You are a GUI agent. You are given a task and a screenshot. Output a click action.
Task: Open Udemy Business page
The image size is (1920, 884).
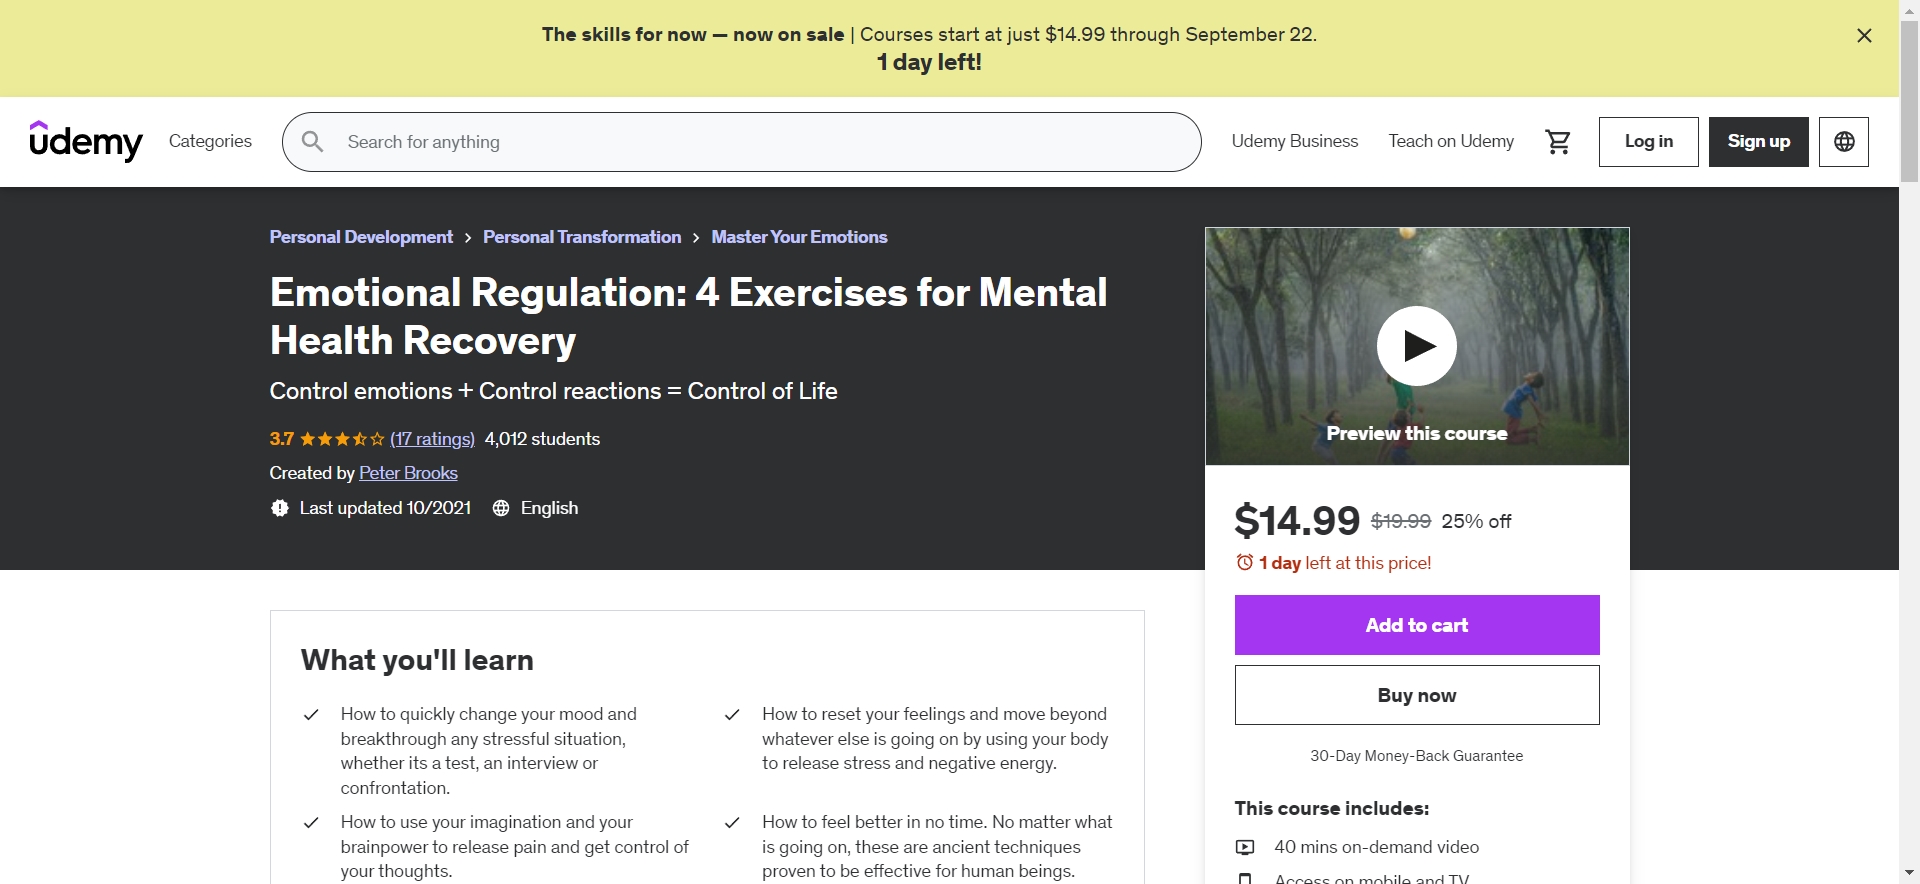[x=1294, y=141]
